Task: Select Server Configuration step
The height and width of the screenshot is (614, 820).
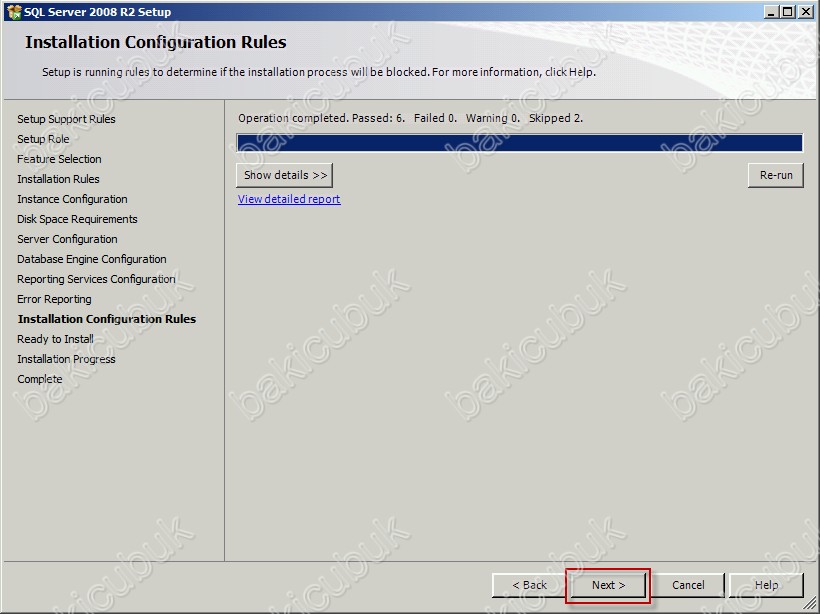Action: 67,239
